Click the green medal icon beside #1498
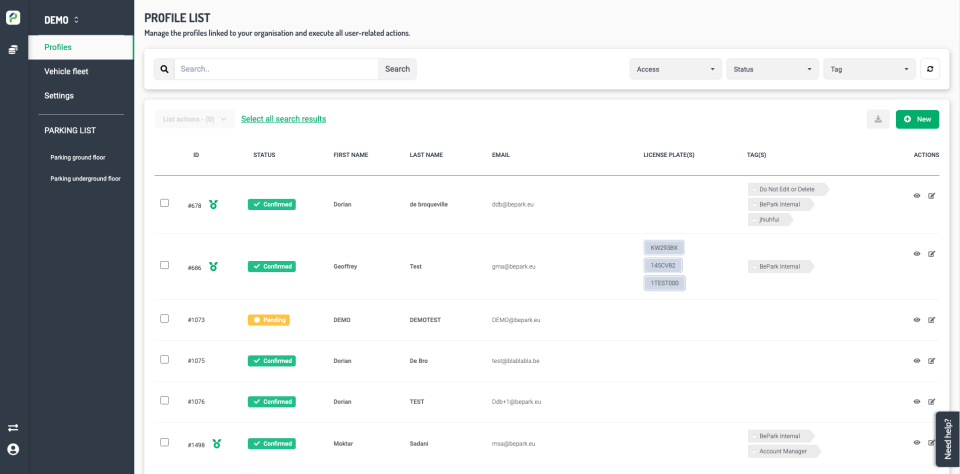 coord(216,443)
